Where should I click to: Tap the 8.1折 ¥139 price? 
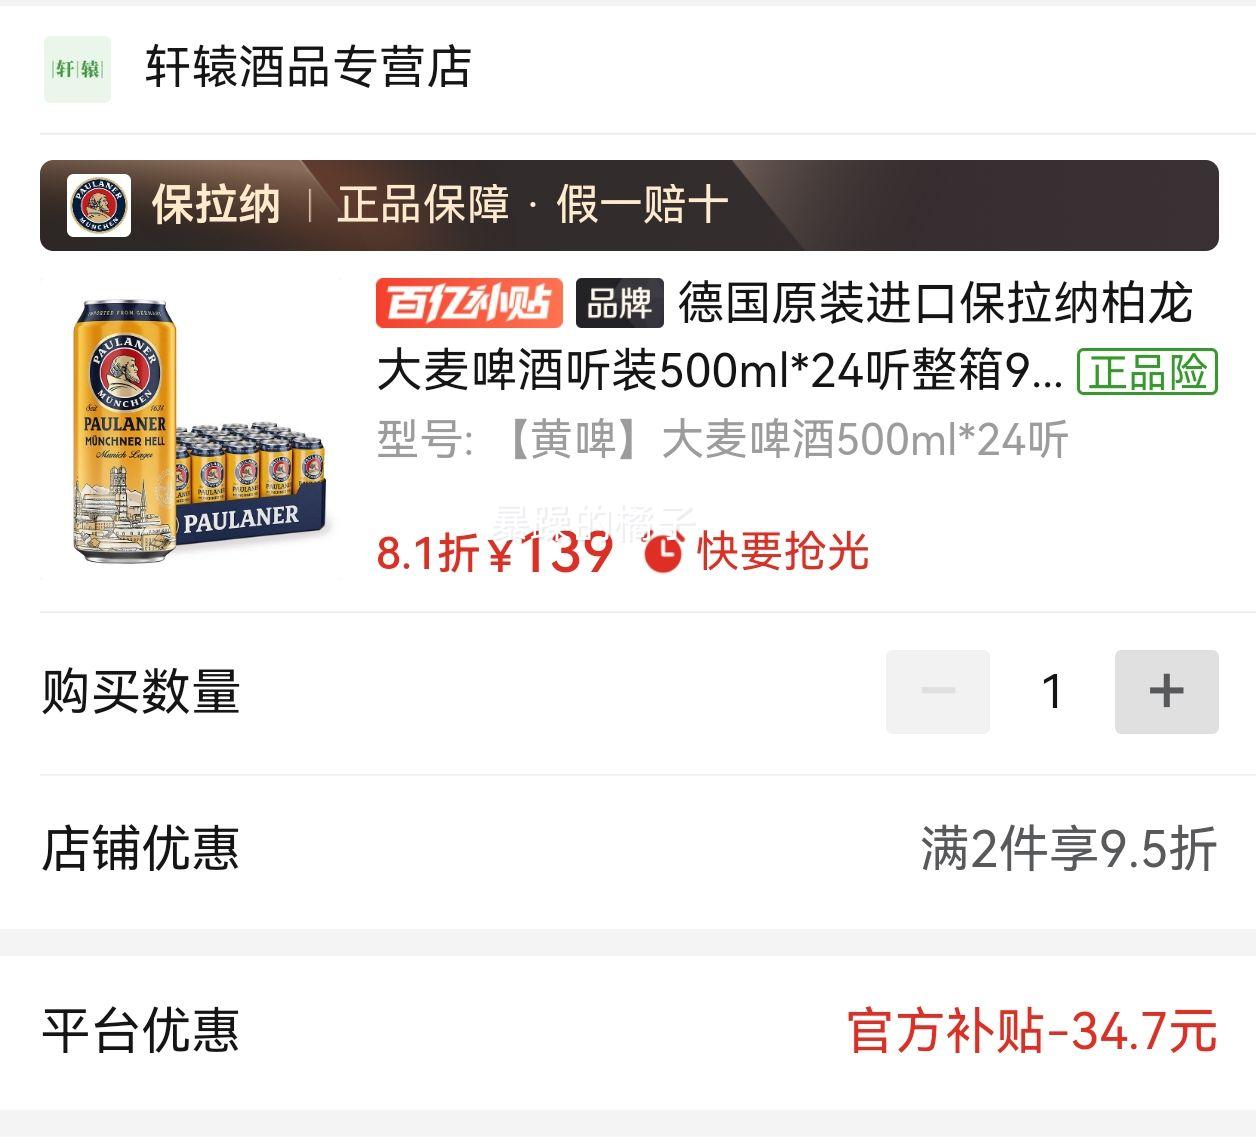coord(495,551)
